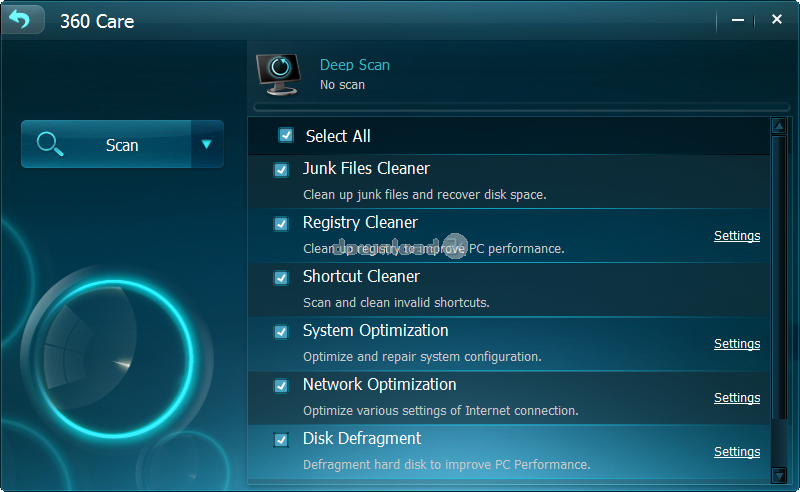Click 'Optimize and repair system configuration.' text
This screenshot has width=800, height=492.
click(x=422, y=357)
